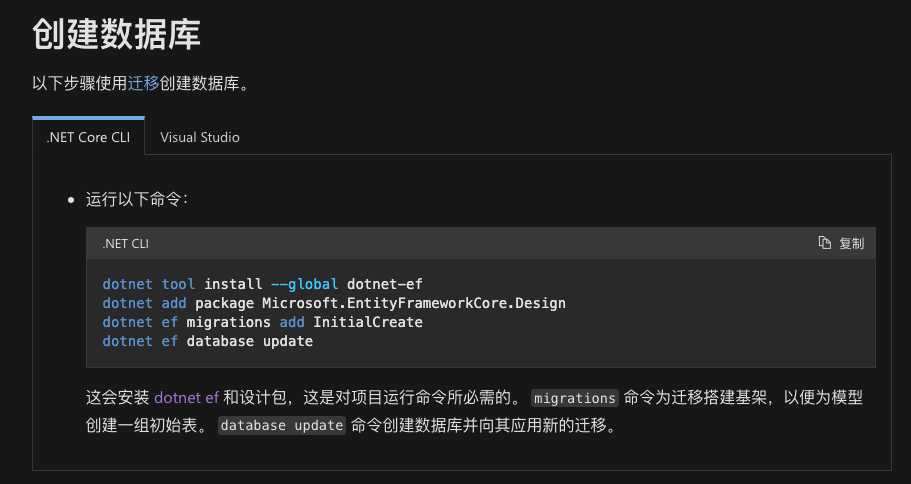
Task: Click the .NET CLI code block header label
Action: [125, 243]
